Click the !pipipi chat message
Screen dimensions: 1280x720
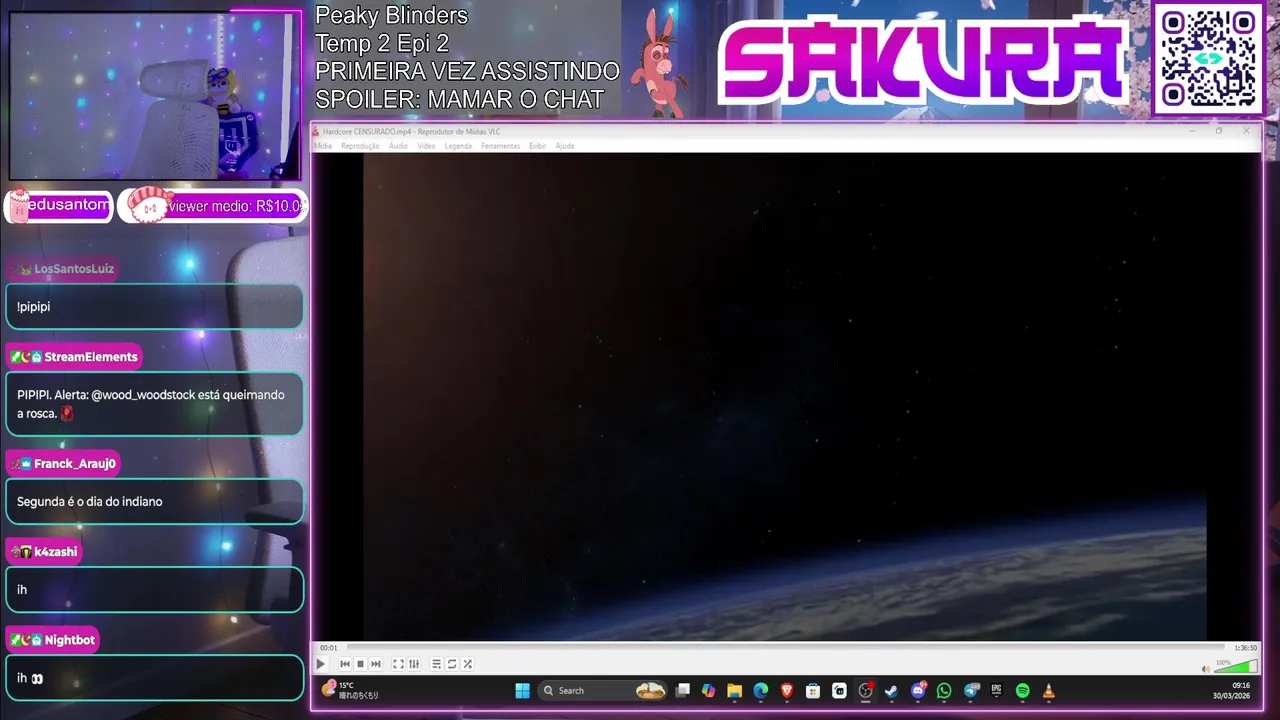coord(154,307)
